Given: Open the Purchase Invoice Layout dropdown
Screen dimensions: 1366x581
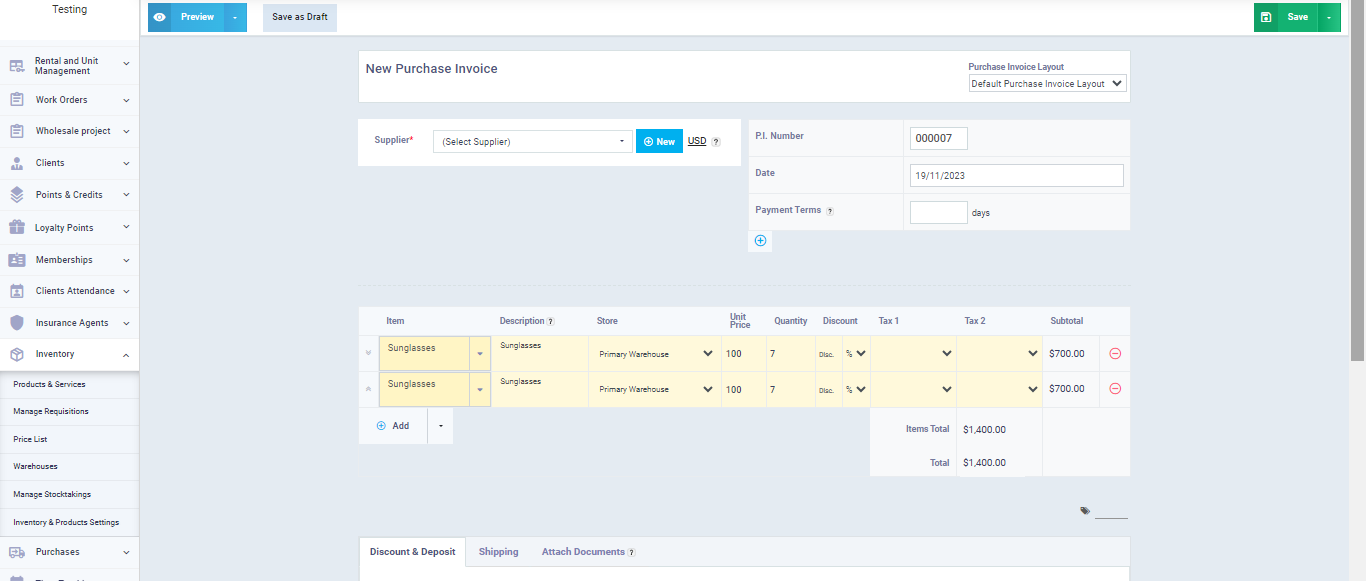Looking at the screenshot, I should [x=1047, y=84].
